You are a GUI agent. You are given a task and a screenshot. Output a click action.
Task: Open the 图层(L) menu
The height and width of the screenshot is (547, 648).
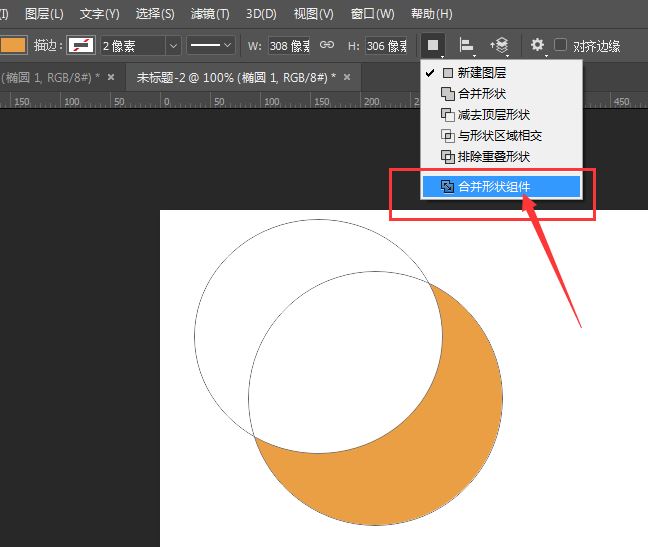(x=44, y=14)
